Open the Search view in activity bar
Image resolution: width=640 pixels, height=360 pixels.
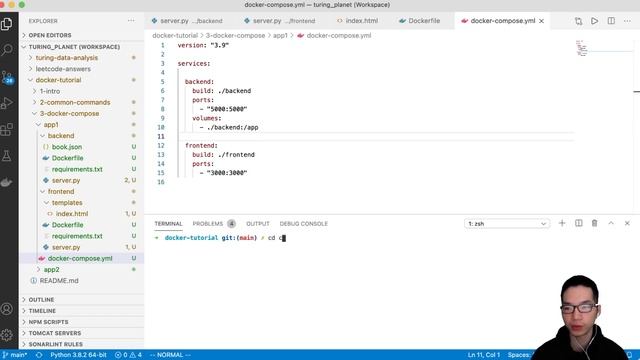7,50
